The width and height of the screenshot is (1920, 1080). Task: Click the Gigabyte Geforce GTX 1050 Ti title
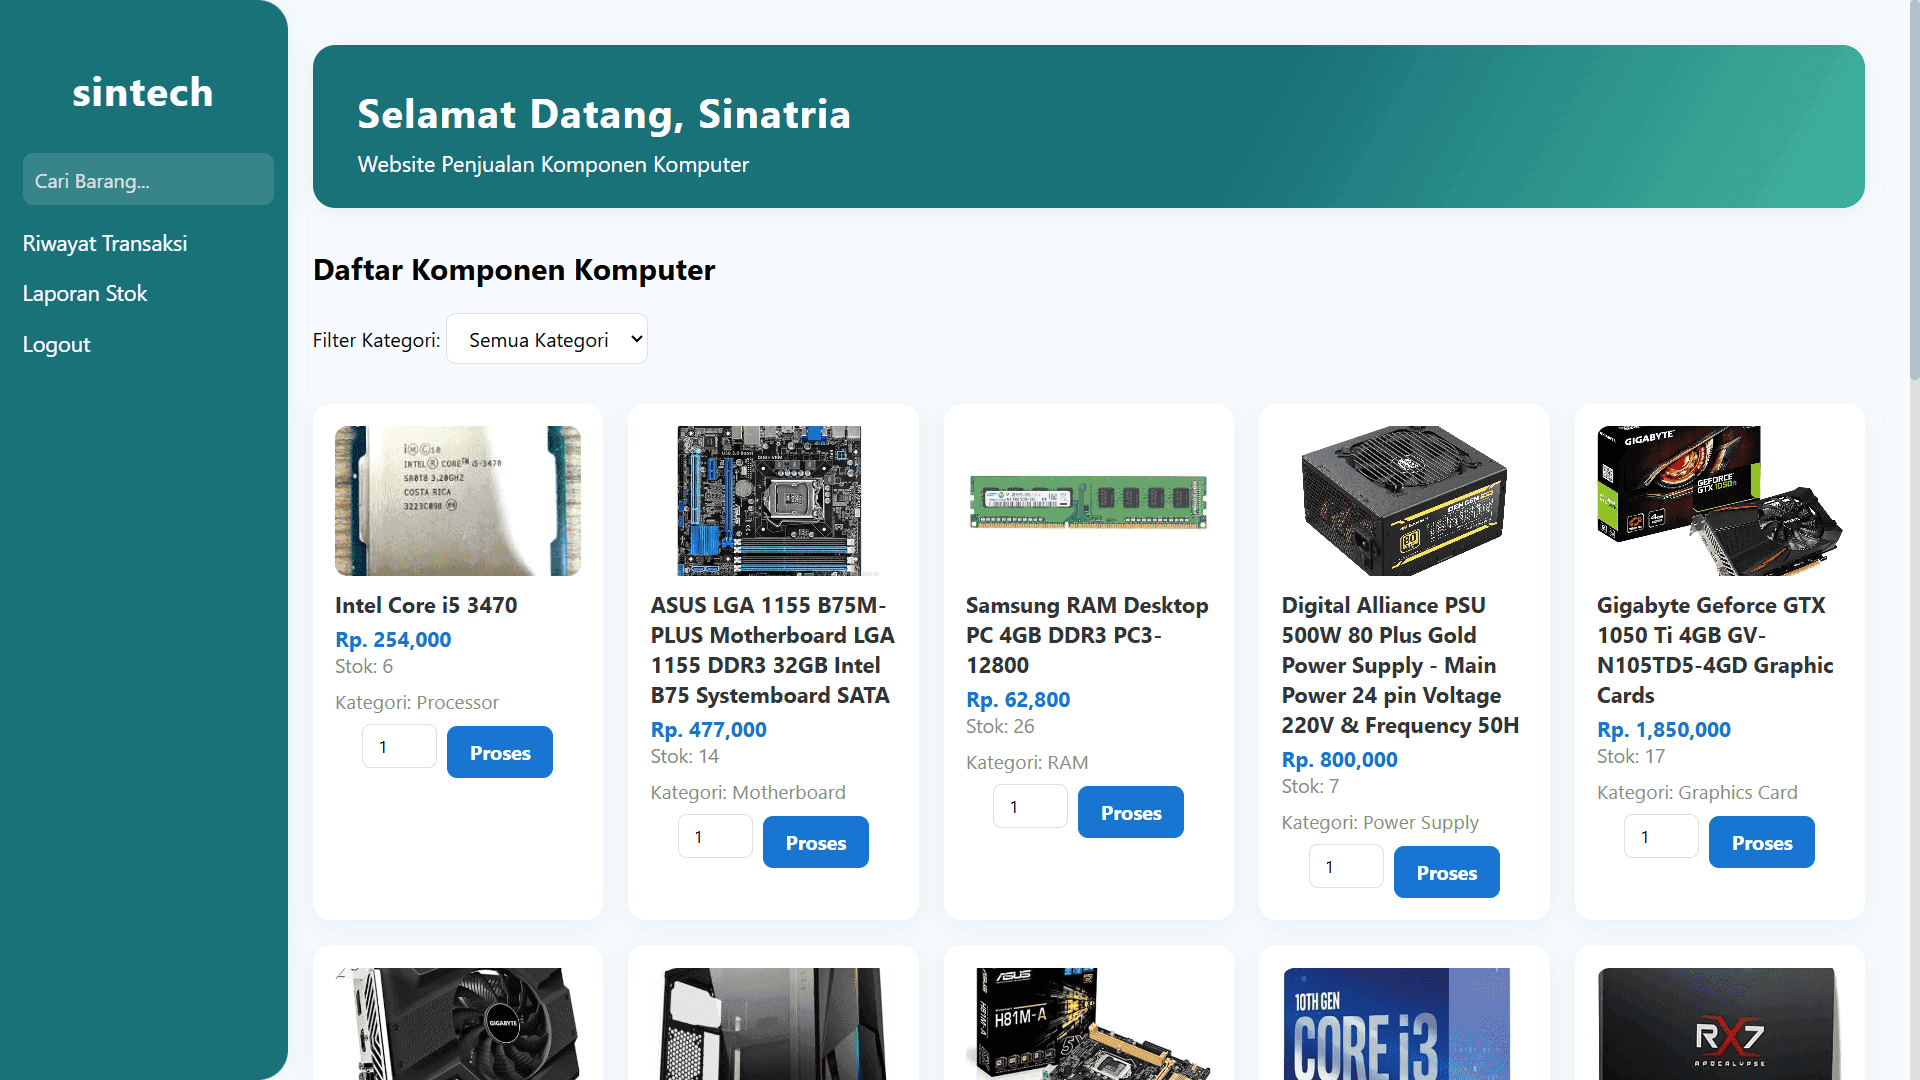(x=1715, y=650)
